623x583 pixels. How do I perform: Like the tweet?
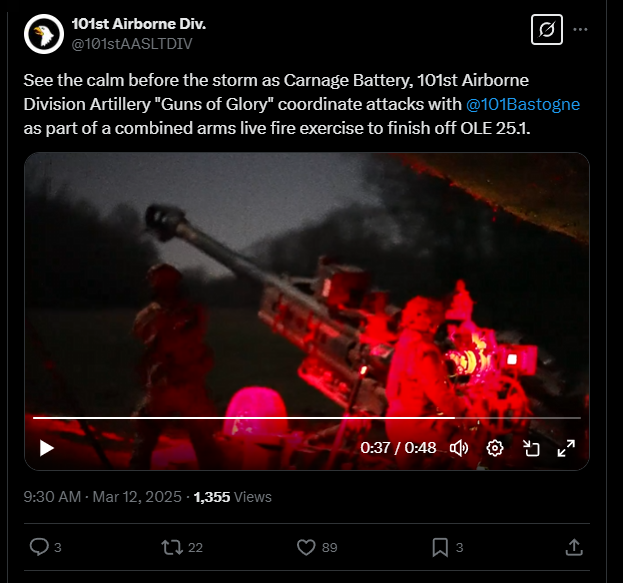coord(317,547)
